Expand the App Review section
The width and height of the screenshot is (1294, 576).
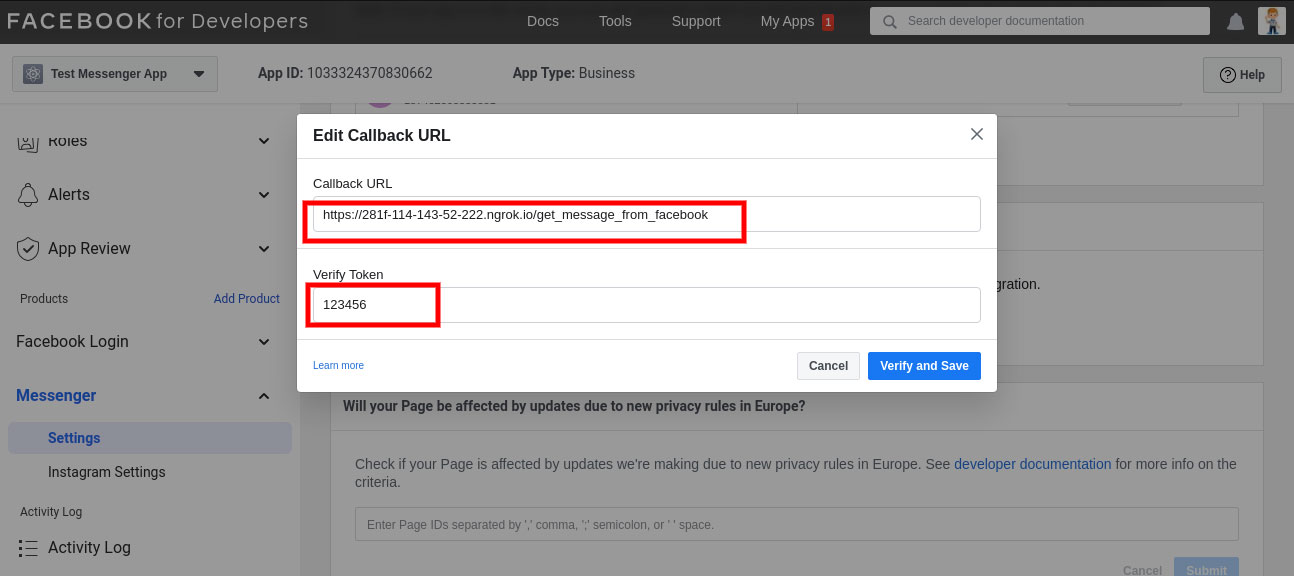264,249
